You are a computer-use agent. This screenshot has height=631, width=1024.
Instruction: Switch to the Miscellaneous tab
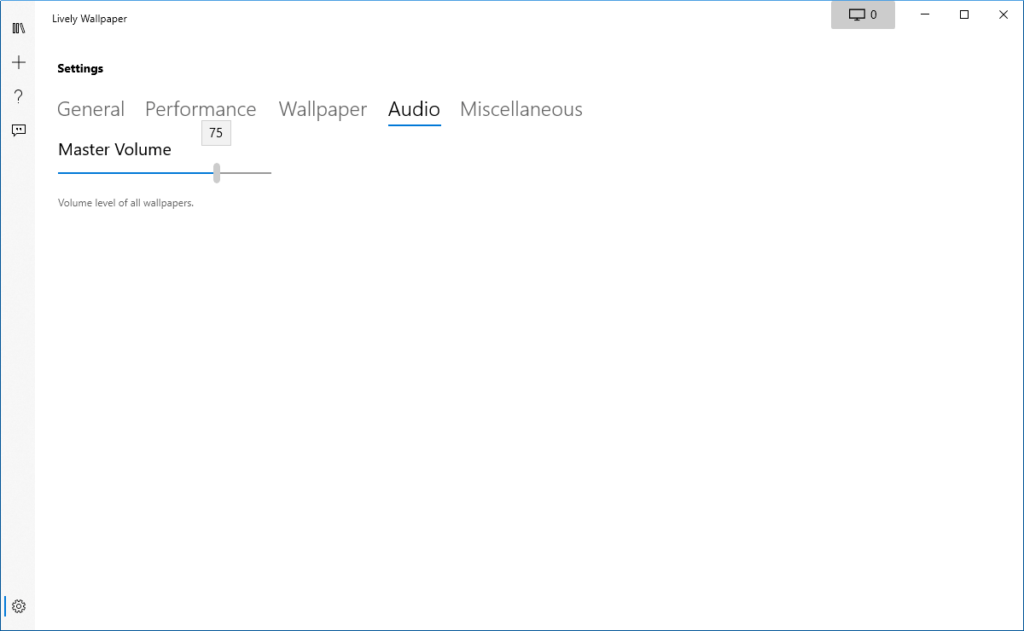pyautogui.click(x=521, y=110)
